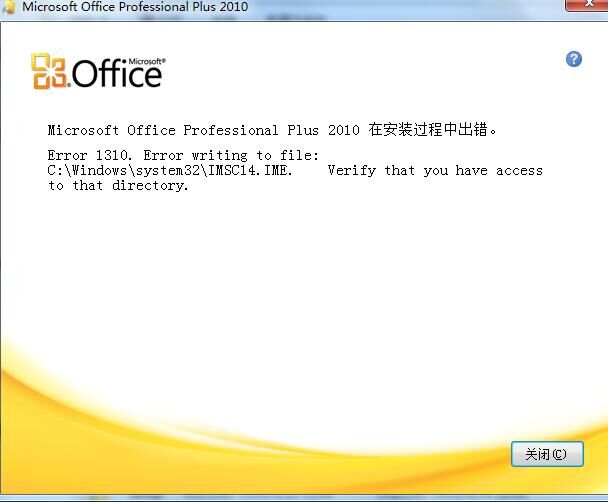Close the installer window with the red X
Viewport: 608px width, 502px height.
(587, 5)
